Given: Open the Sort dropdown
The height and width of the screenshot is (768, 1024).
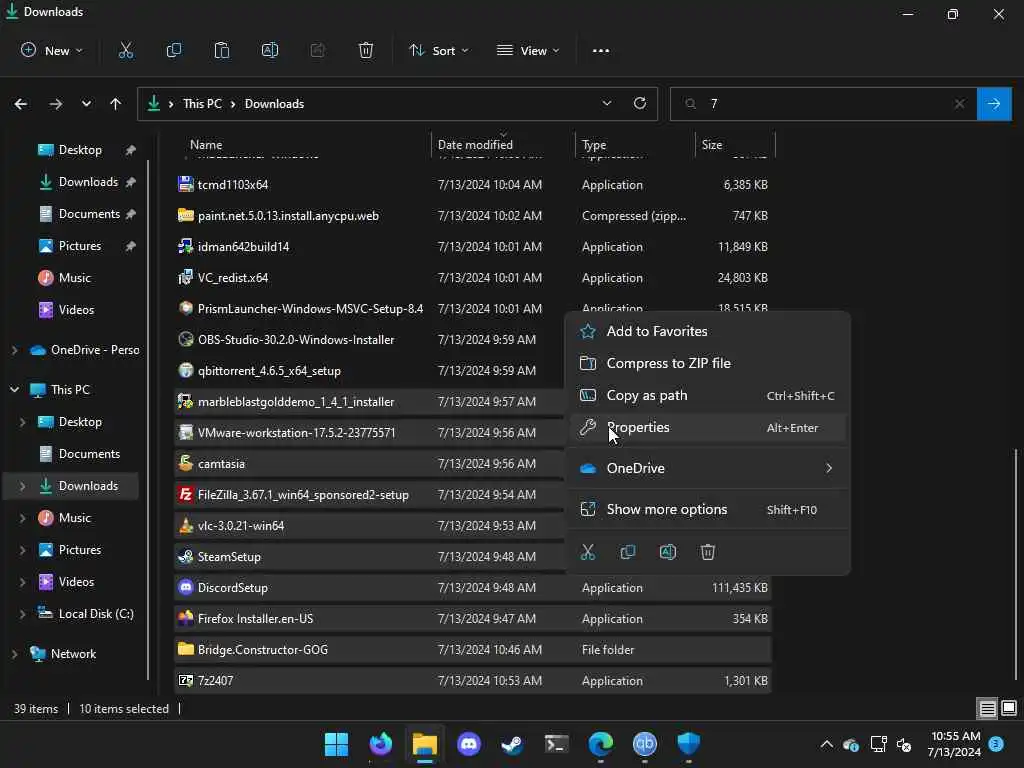Looking at the screenshot, I should point(439,50).
